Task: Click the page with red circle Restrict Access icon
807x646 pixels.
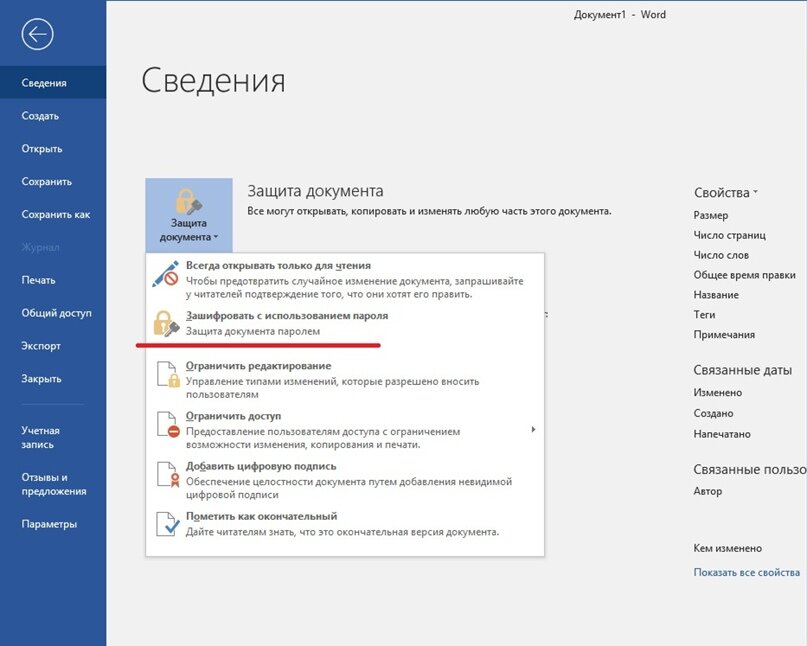Action: click(168, 425)
